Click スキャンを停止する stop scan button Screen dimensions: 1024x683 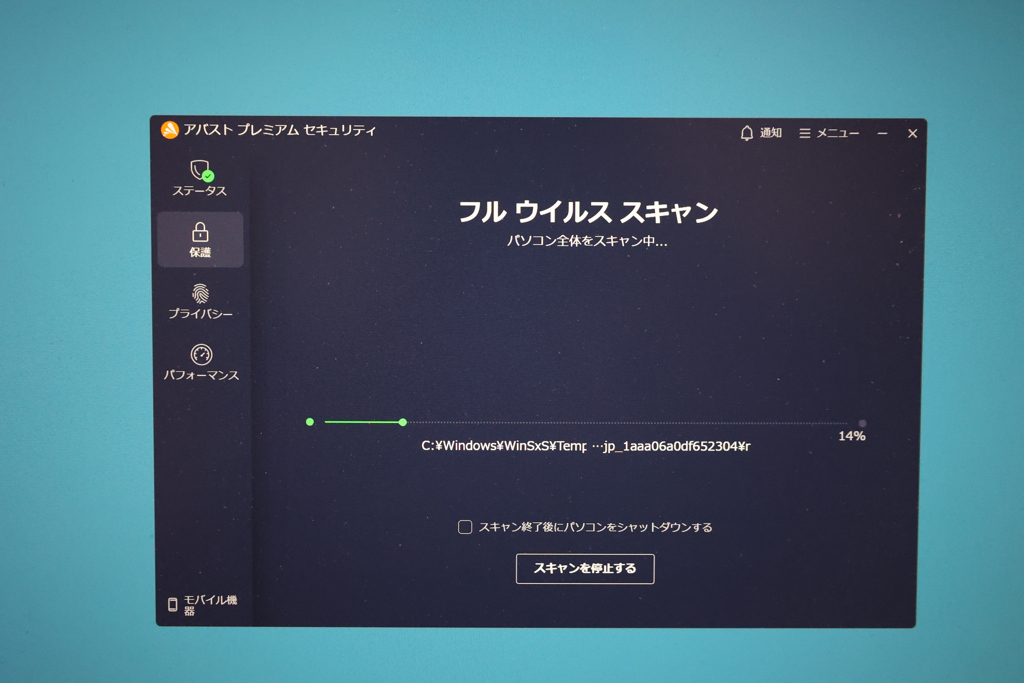585,569
